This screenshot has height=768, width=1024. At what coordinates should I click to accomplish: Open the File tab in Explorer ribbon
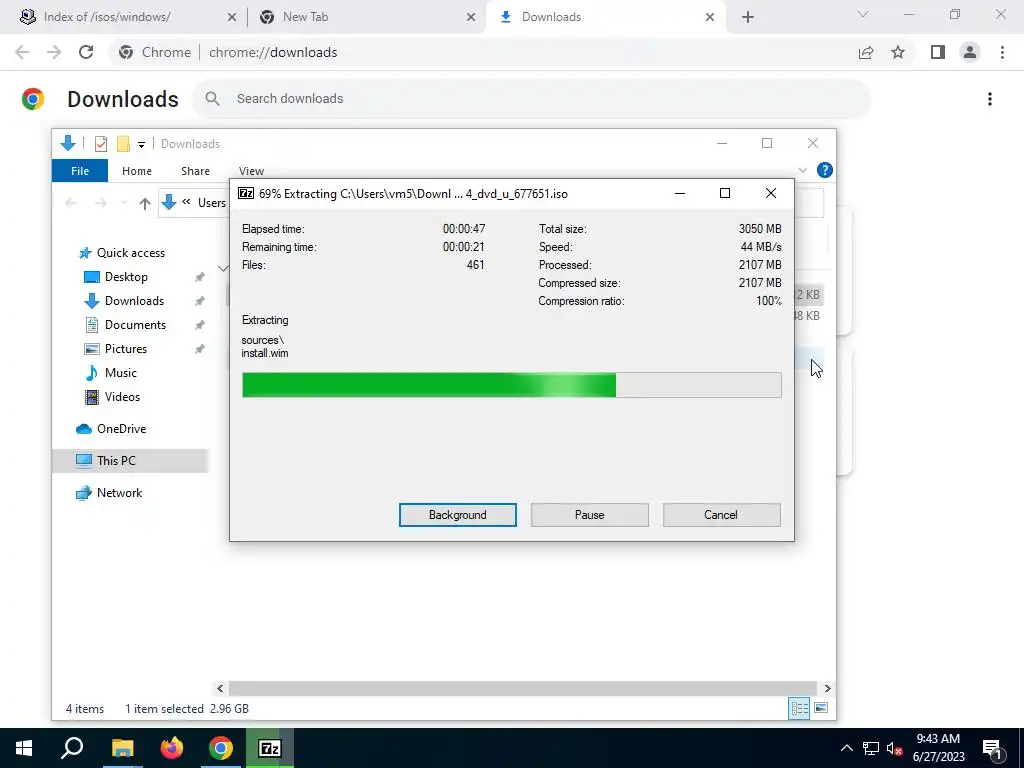point(80,170)
